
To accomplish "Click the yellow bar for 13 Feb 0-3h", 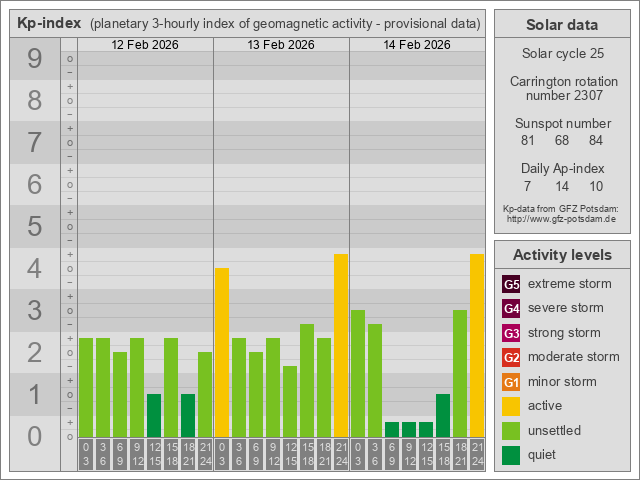I will click(x=222, y=352).
